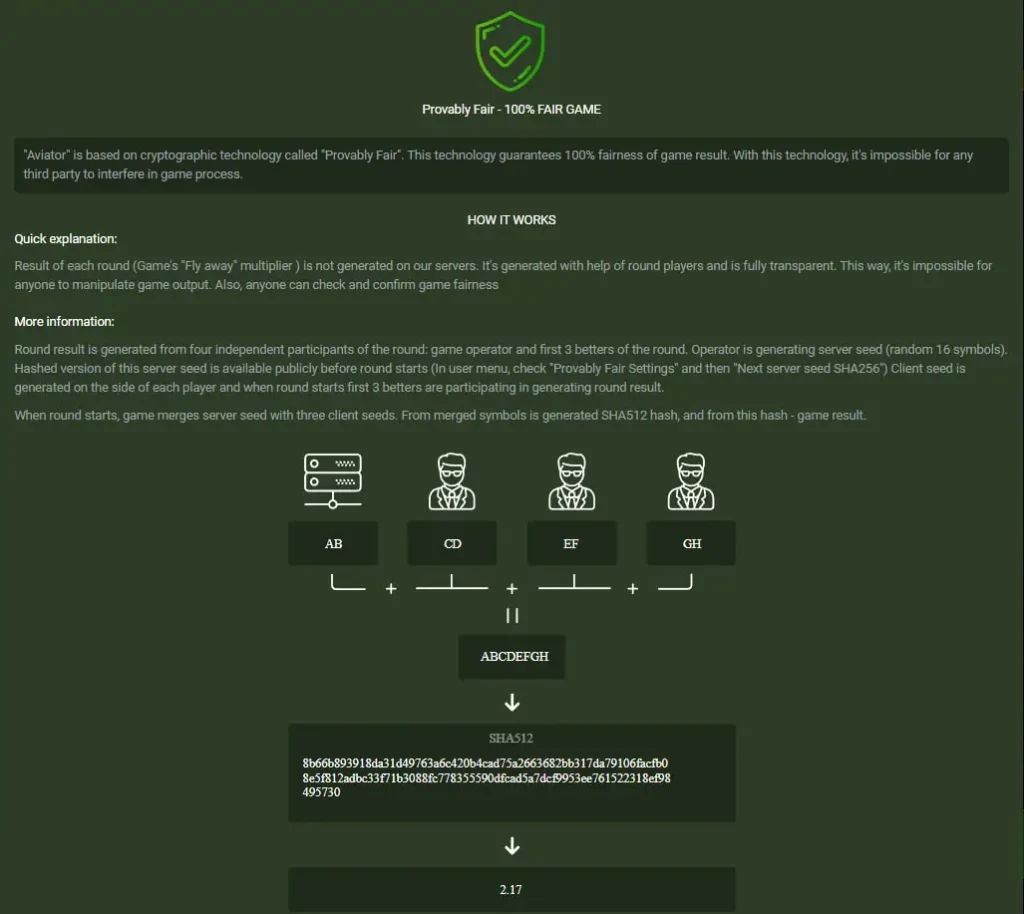Click the 2.17 game result box
1024x914 pixels.
click(512, 889)
